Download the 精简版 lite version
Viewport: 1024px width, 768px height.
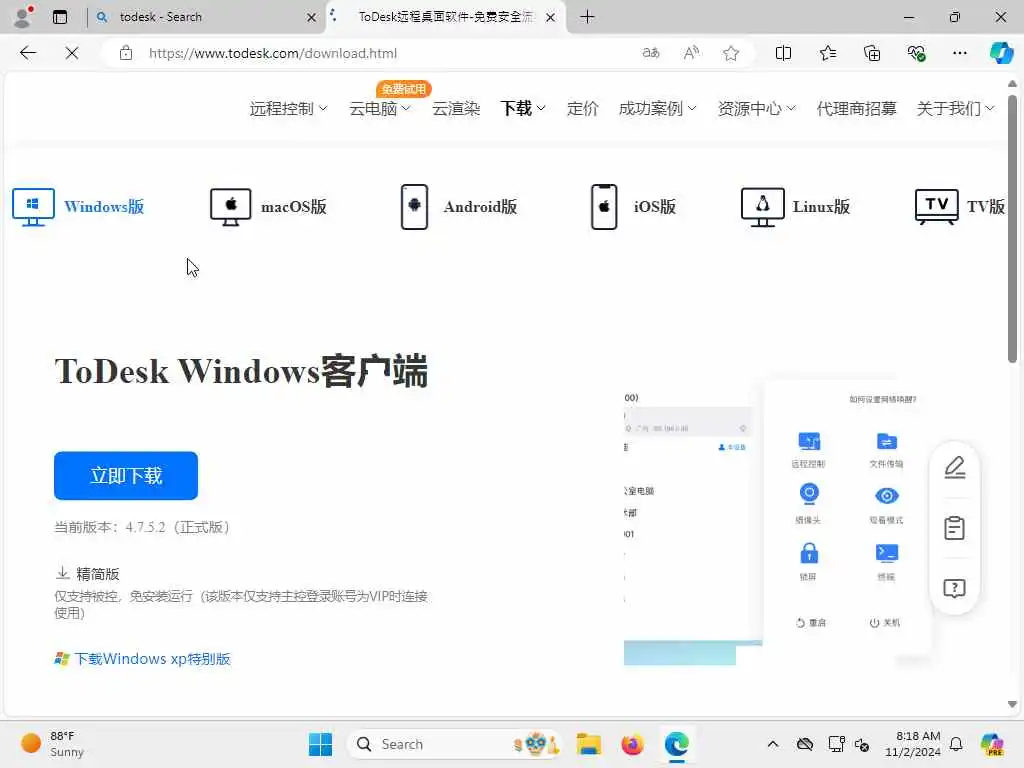tap(88, 573)
